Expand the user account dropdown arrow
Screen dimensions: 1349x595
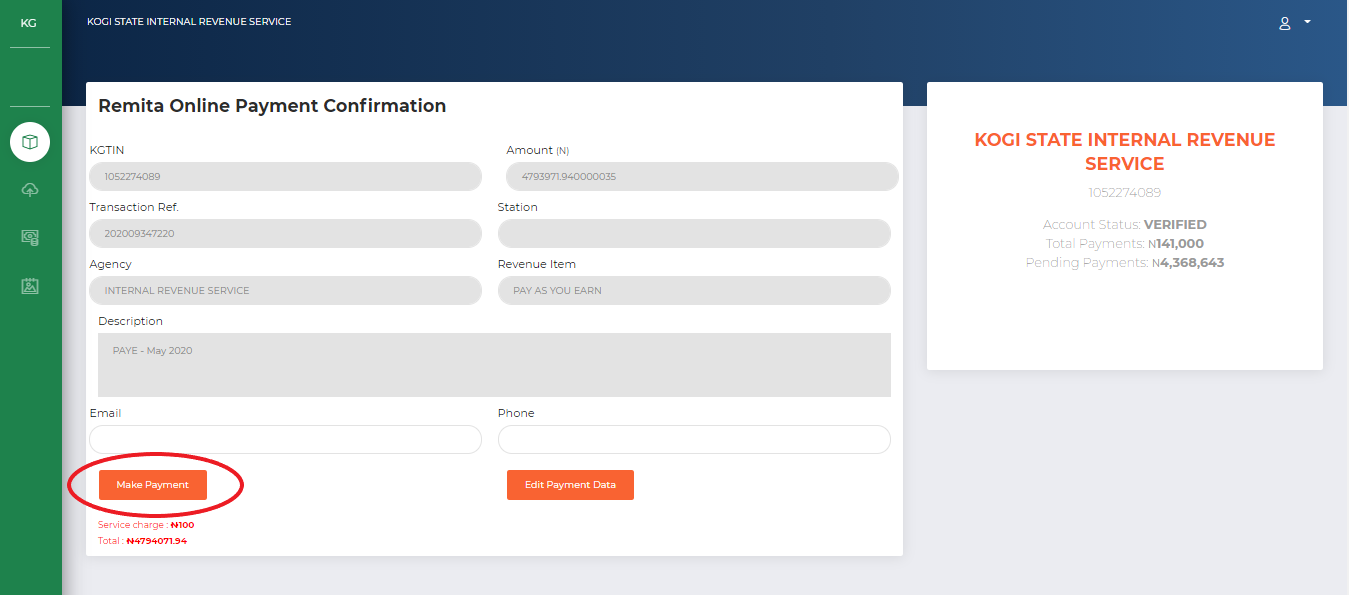pyautogui.click(x=1307, y=22)
